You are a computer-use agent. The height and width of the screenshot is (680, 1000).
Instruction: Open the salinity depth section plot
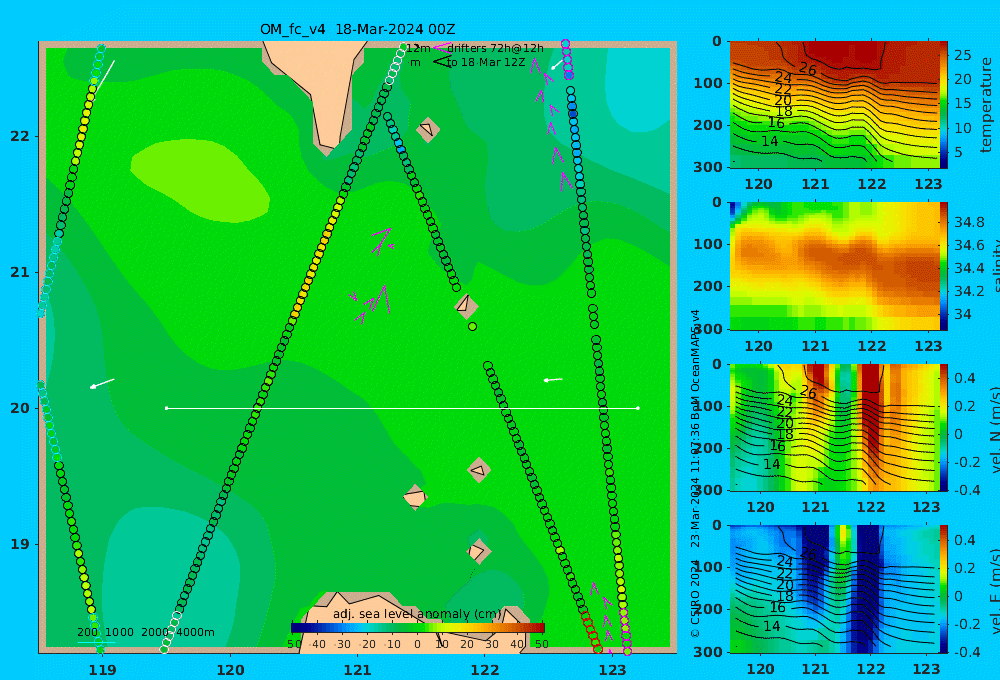pyautogui.click(x=834, y=266)
